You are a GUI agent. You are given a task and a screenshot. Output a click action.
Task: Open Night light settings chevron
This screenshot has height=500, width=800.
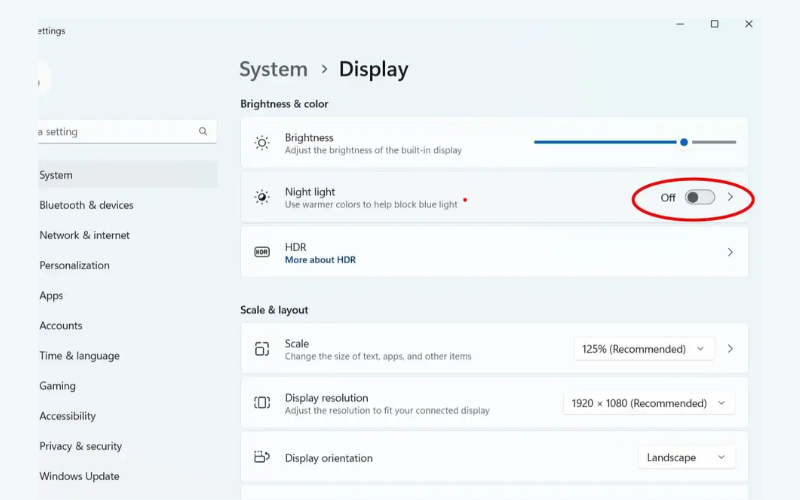730,197
